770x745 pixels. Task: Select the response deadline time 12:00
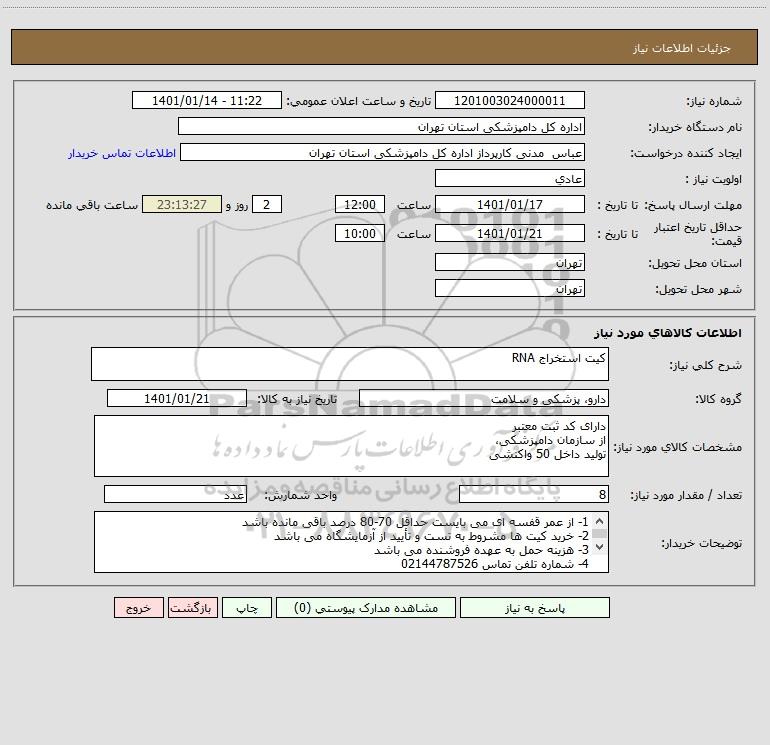(x=359, y=204)
